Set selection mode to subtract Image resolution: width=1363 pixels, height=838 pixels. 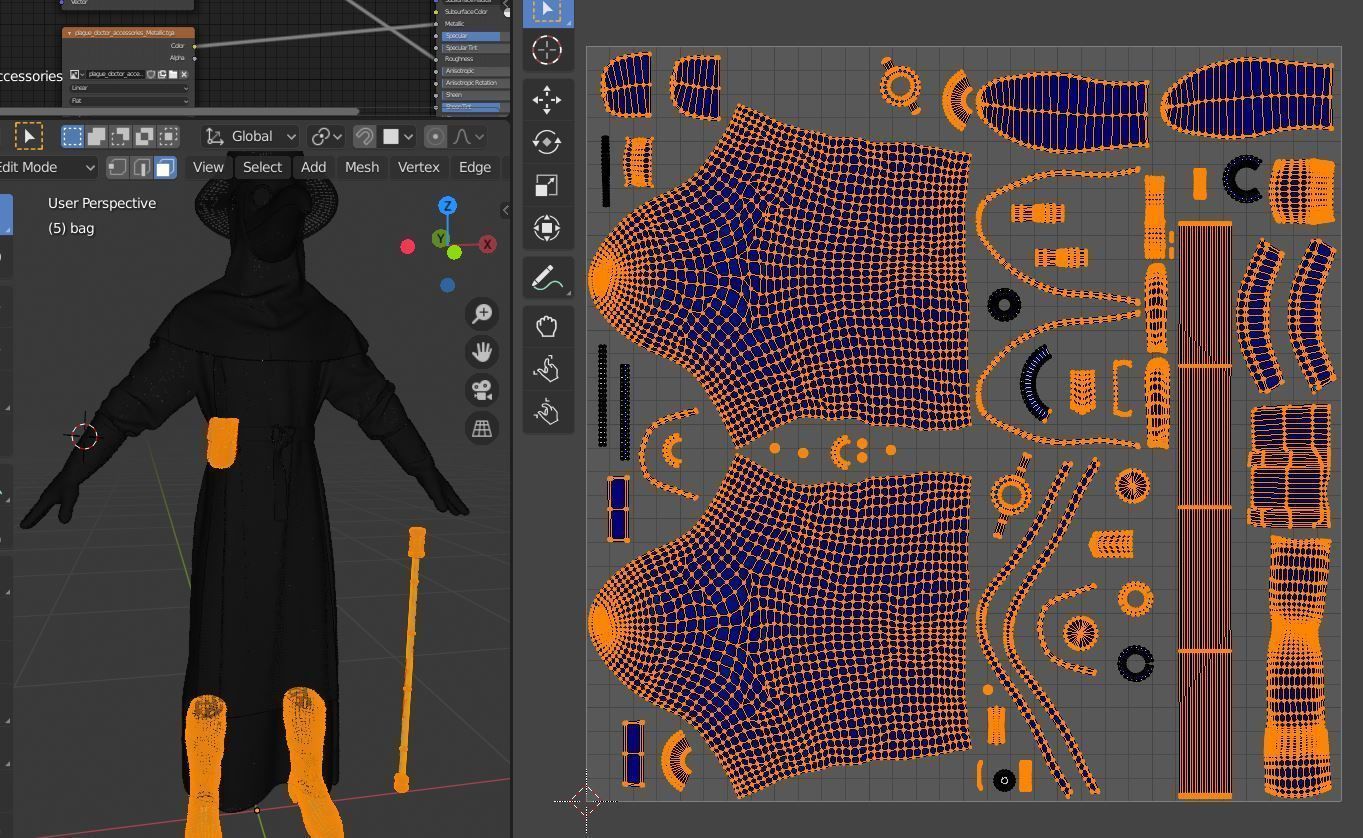(x=120, y=136)
